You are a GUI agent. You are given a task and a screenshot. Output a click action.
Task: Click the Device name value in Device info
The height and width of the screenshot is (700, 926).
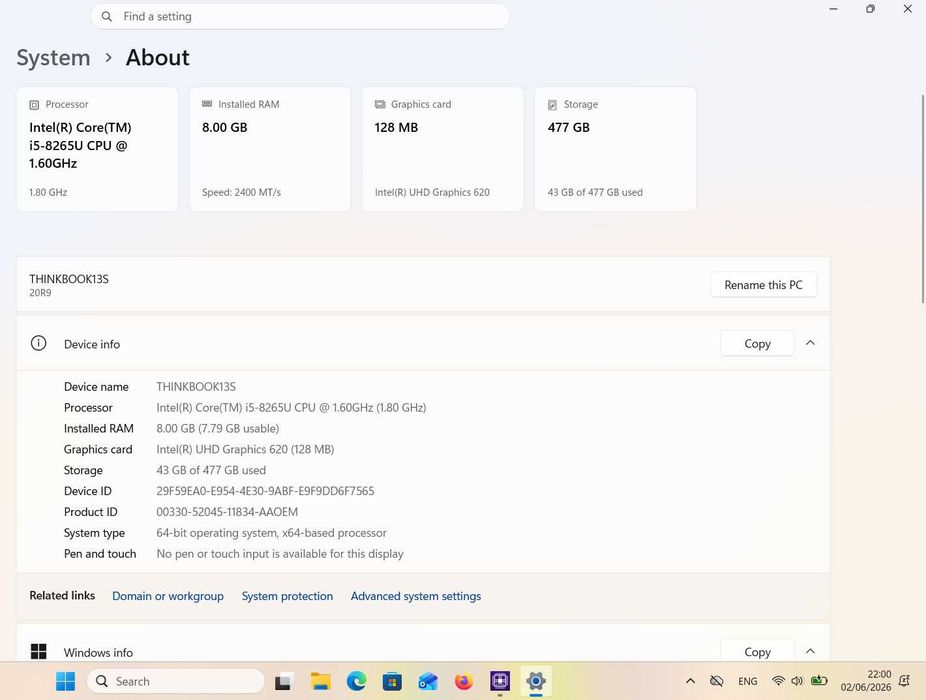pos(196,387)
